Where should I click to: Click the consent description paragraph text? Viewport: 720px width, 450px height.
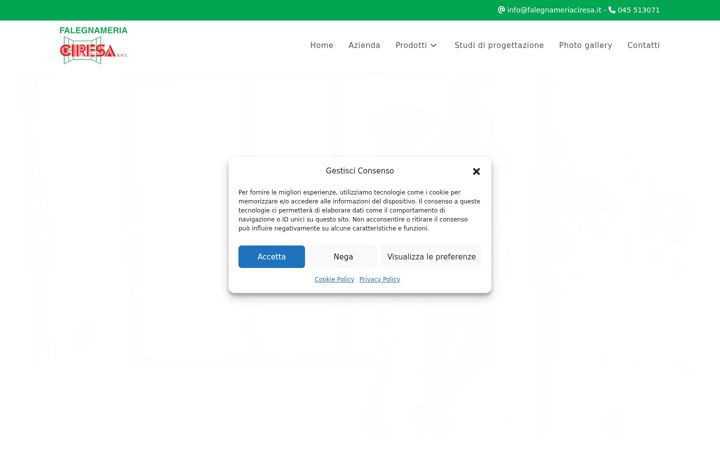coord(359,210)
